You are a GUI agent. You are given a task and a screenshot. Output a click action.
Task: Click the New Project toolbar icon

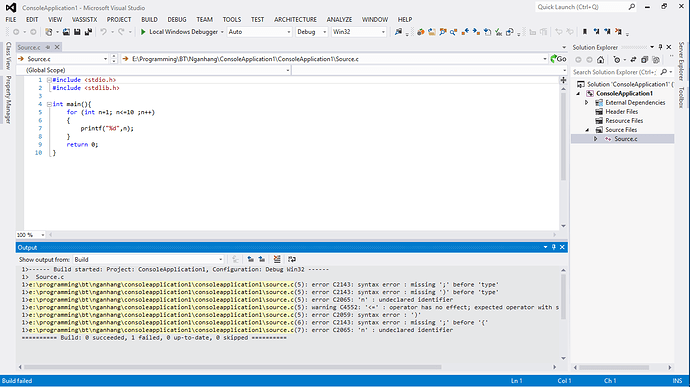click(x=48, y=32)
